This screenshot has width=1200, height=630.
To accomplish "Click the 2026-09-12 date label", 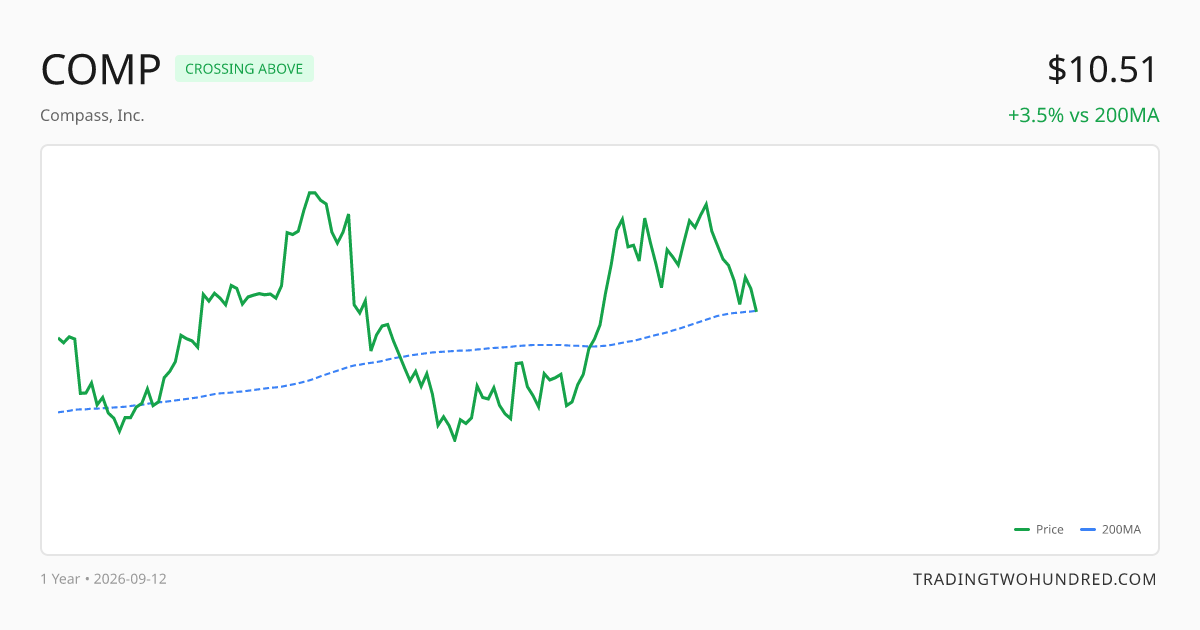I will [130, 579].
